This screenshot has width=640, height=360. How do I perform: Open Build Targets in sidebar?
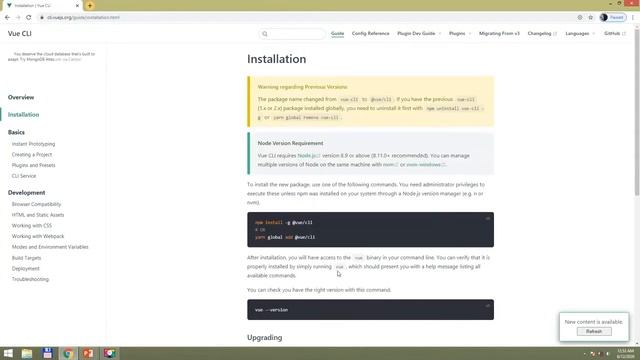tap(27, 258)
